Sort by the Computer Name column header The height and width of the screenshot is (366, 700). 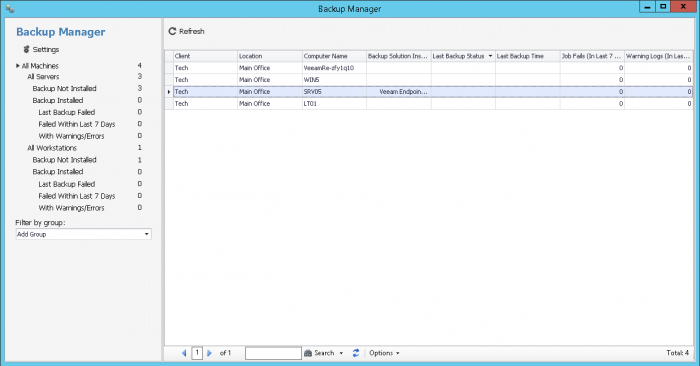(334, 56)
